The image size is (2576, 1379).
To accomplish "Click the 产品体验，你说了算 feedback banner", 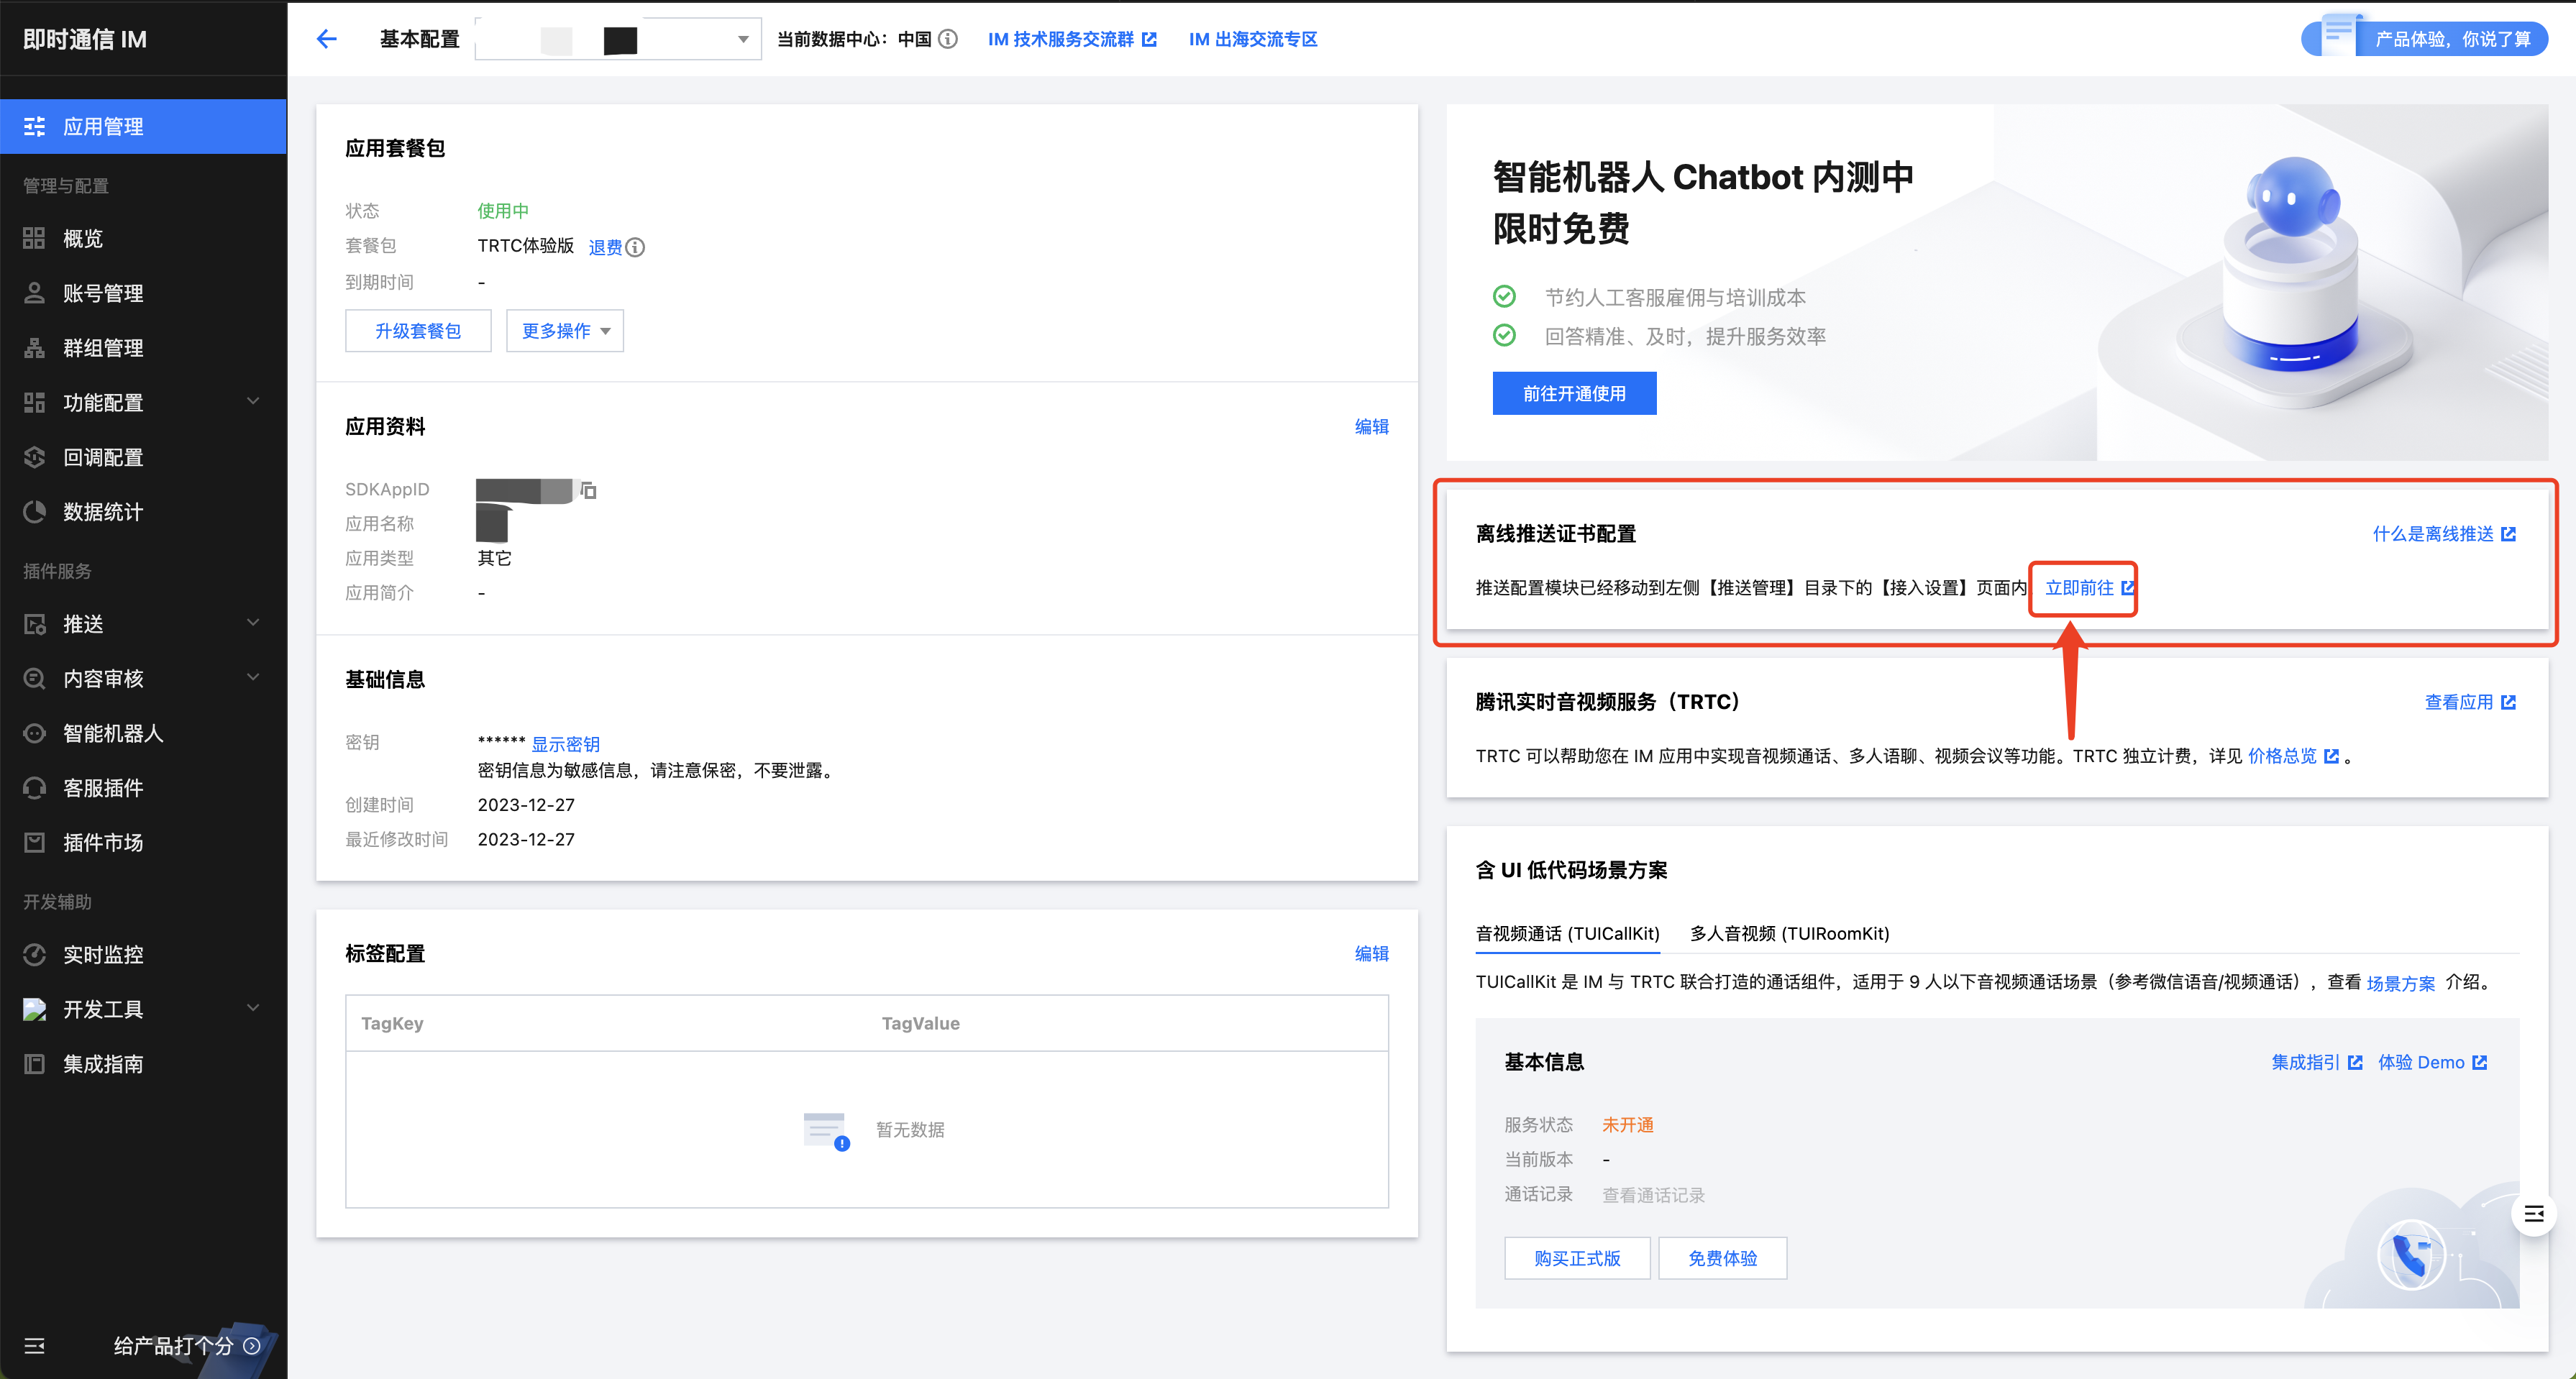I will pos(2425,37).
